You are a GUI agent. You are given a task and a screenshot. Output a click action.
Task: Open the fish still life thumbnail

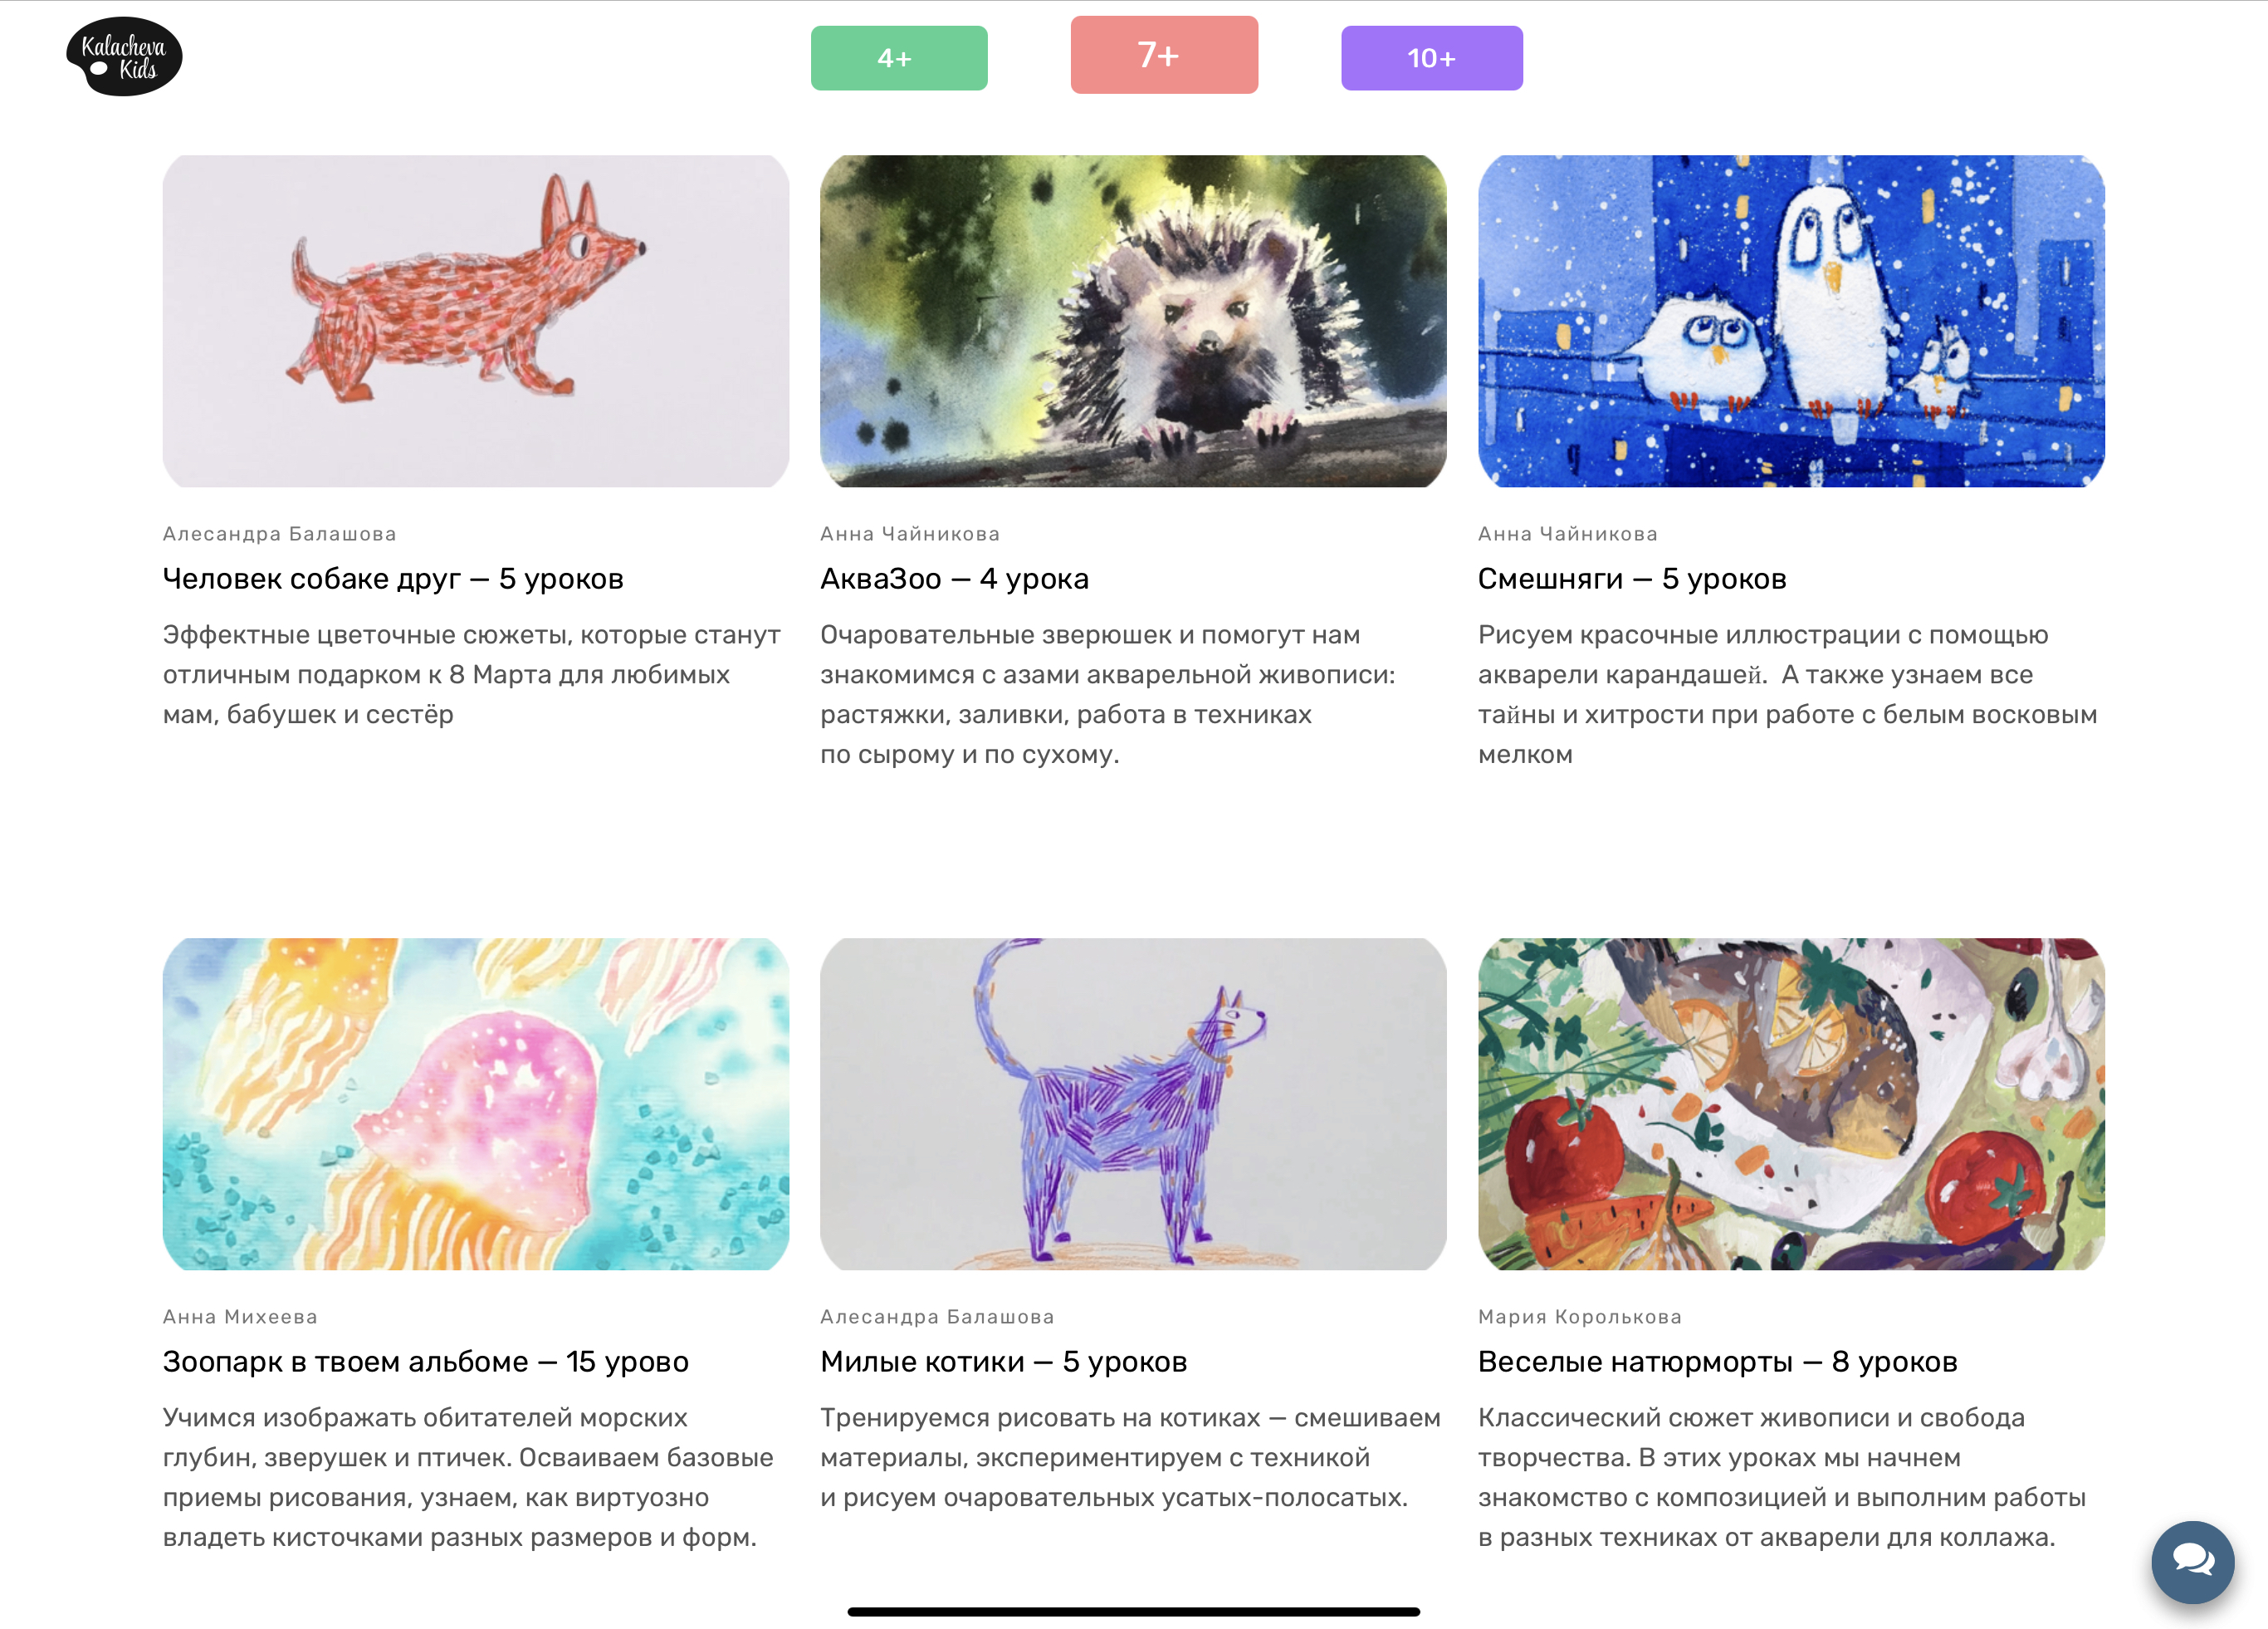click(x=1790, y=1103)
